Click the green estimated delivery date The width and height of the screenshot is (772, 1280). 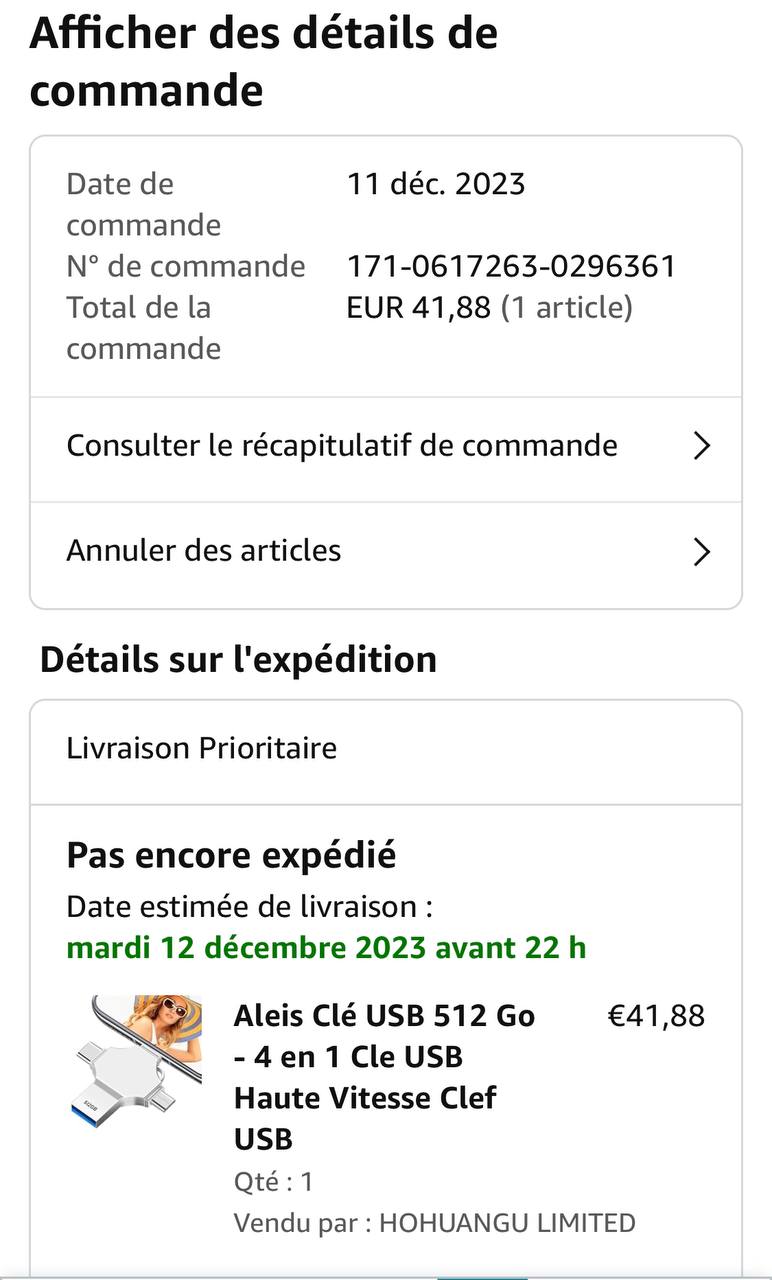pos(326,947)
